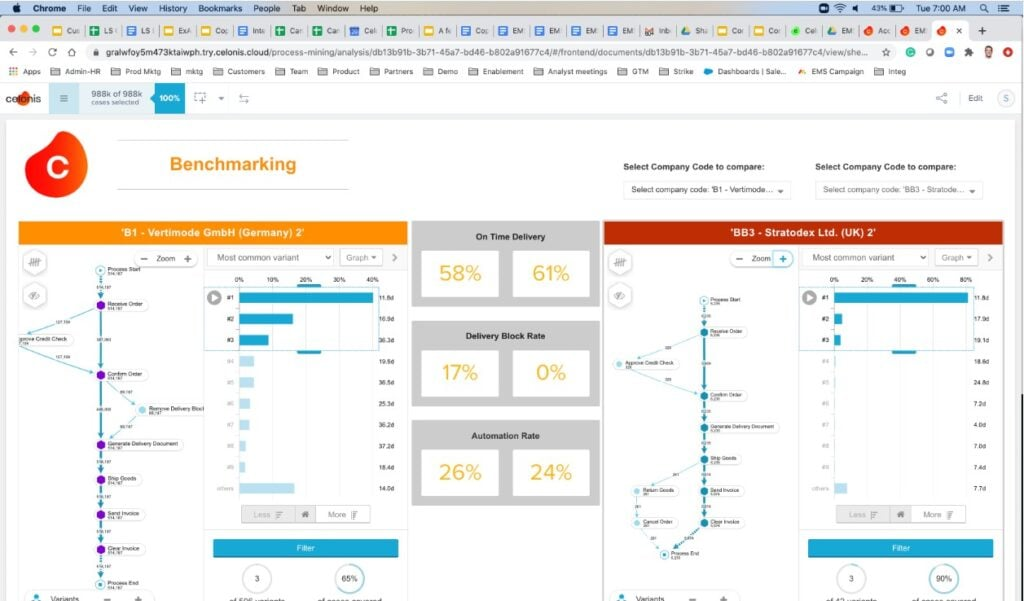Image resolution: width=1024 pixels, height=601 pixels.
Task: Toggle frequency tally icon in left process explorer
Action: point(35,262)
